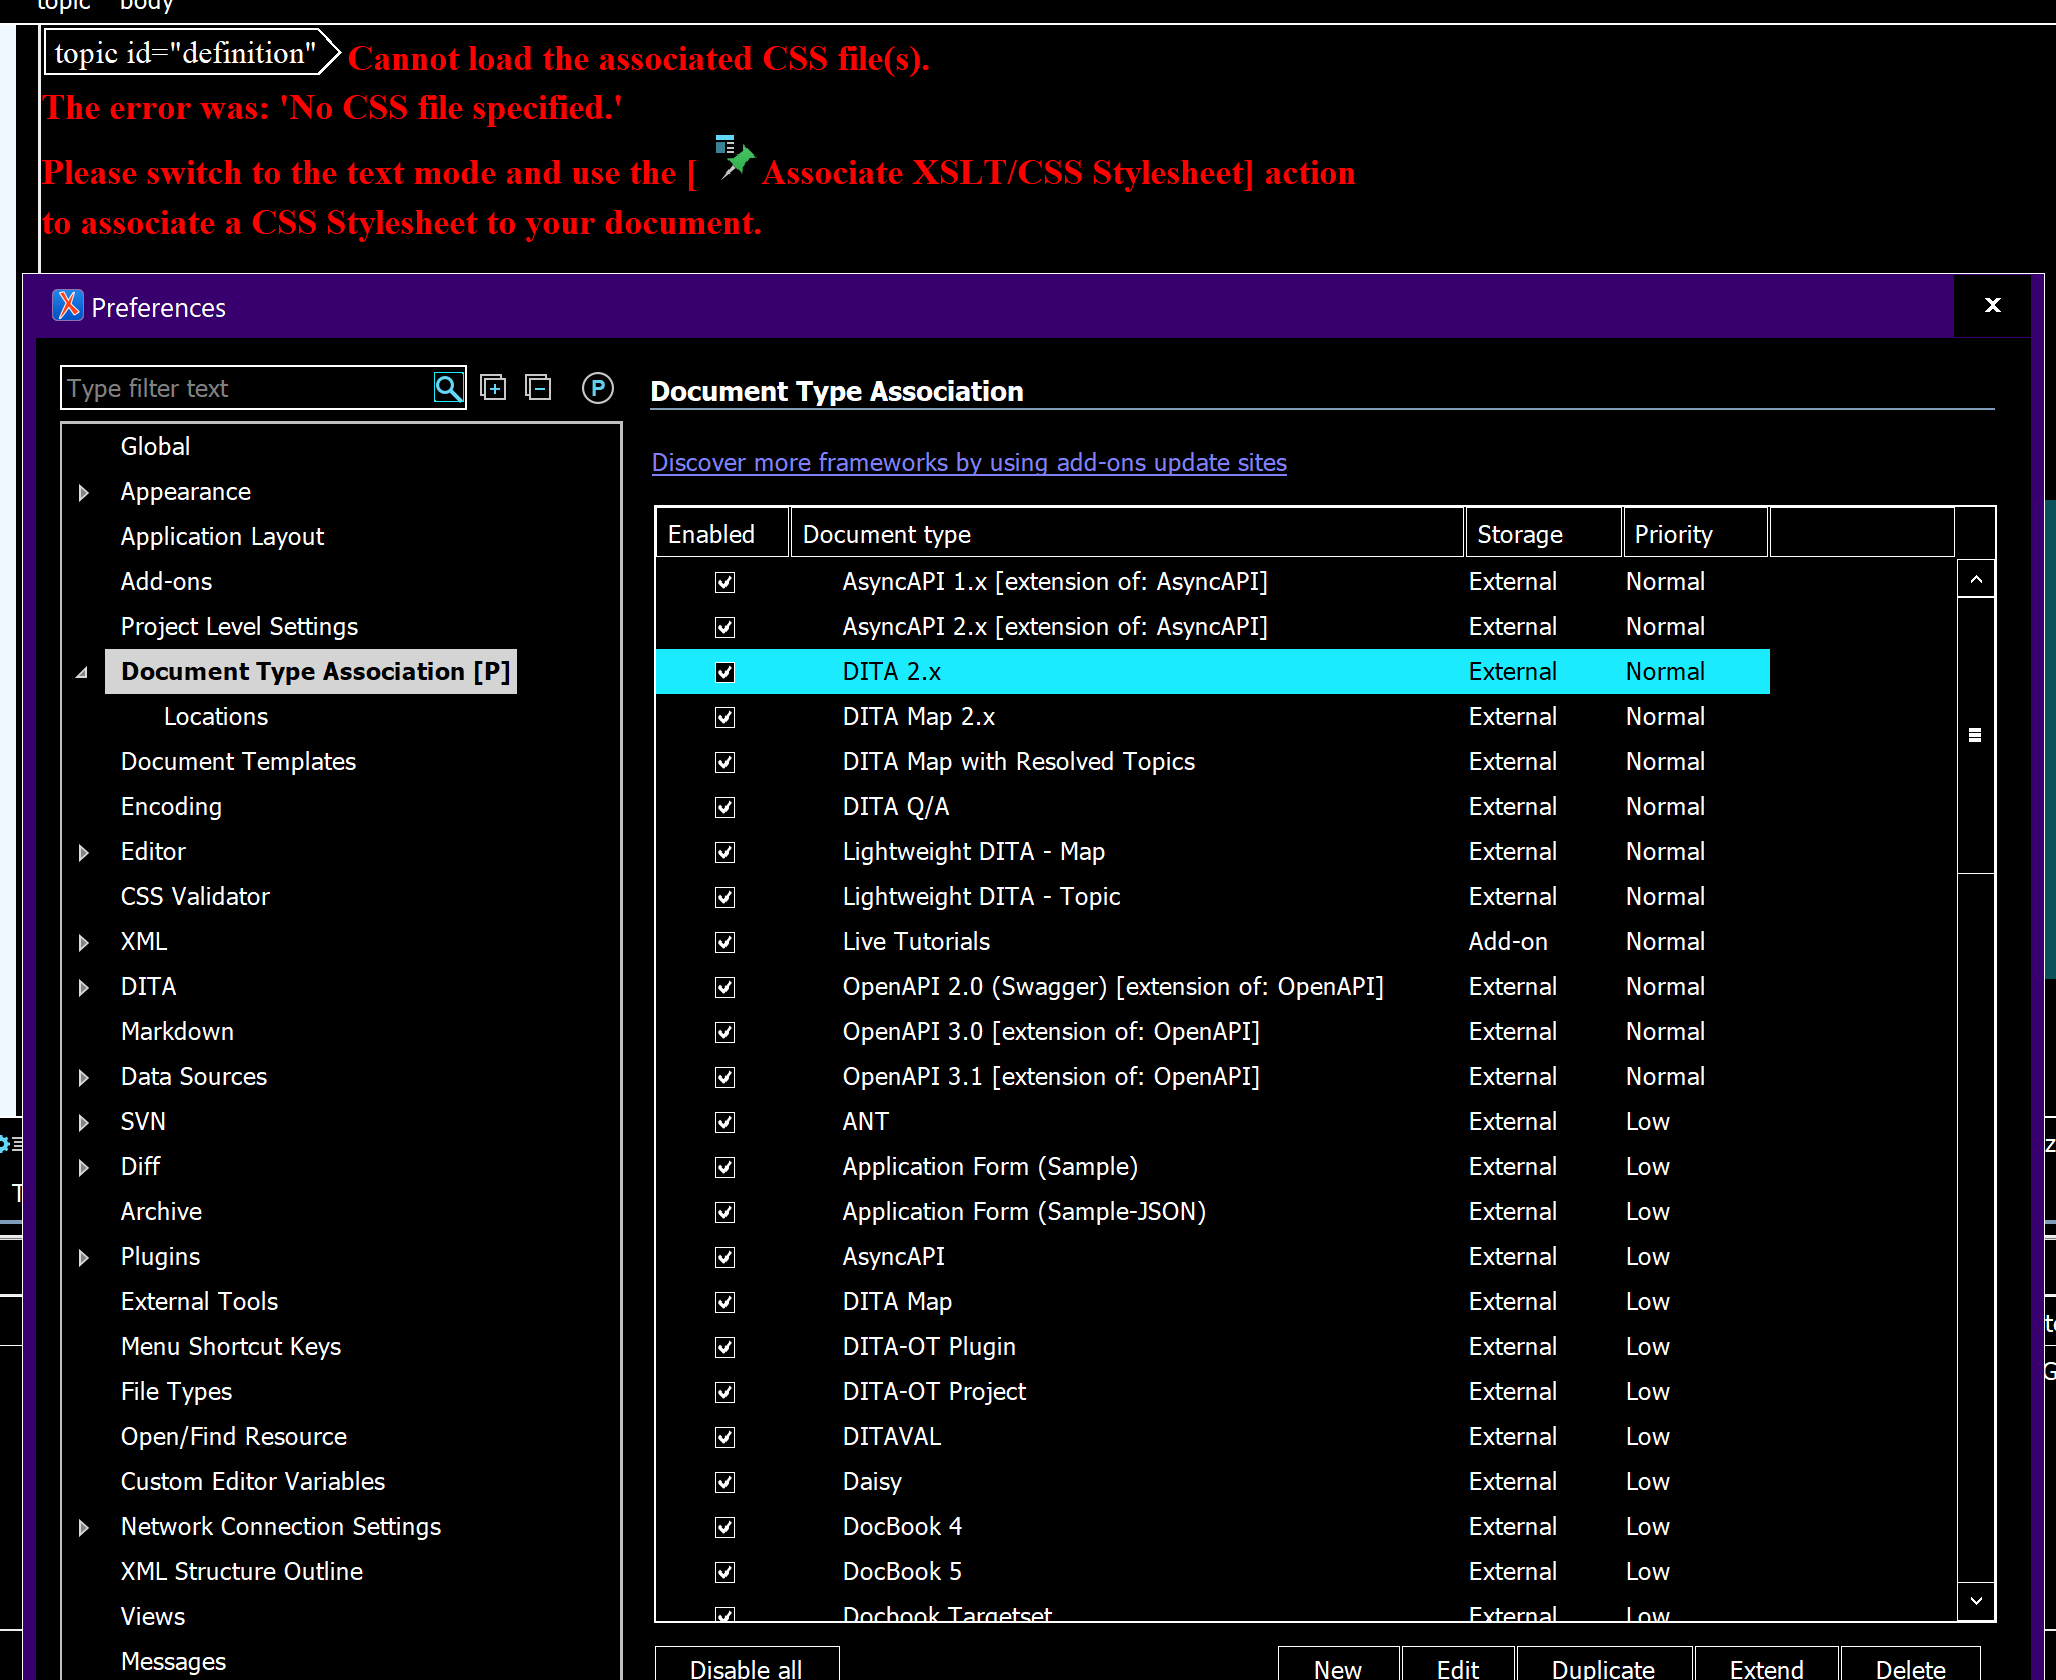Sort by the Priority column header

point(1695,533)
